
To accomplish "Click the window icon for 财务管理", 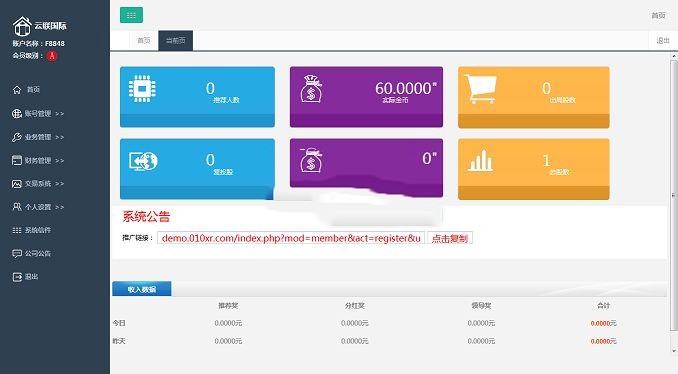I will pyautogui.click(x=17, y=160).
